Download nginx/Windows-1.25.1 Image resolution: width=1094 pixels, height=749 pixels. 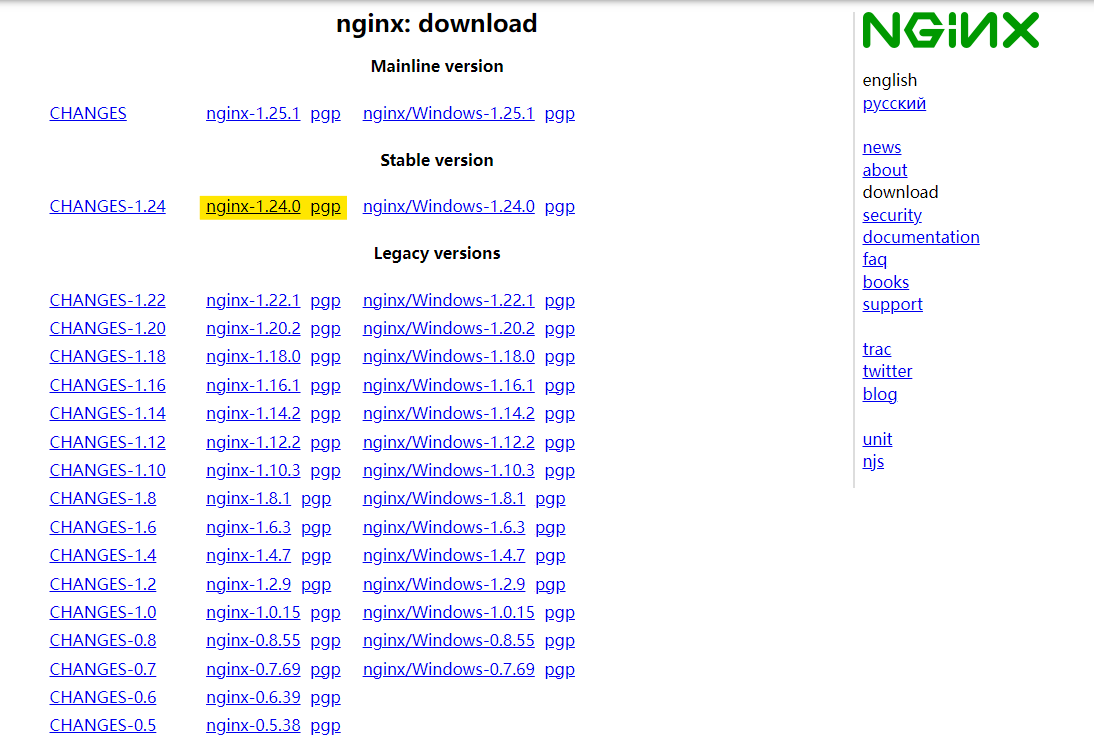pos(449,113)
